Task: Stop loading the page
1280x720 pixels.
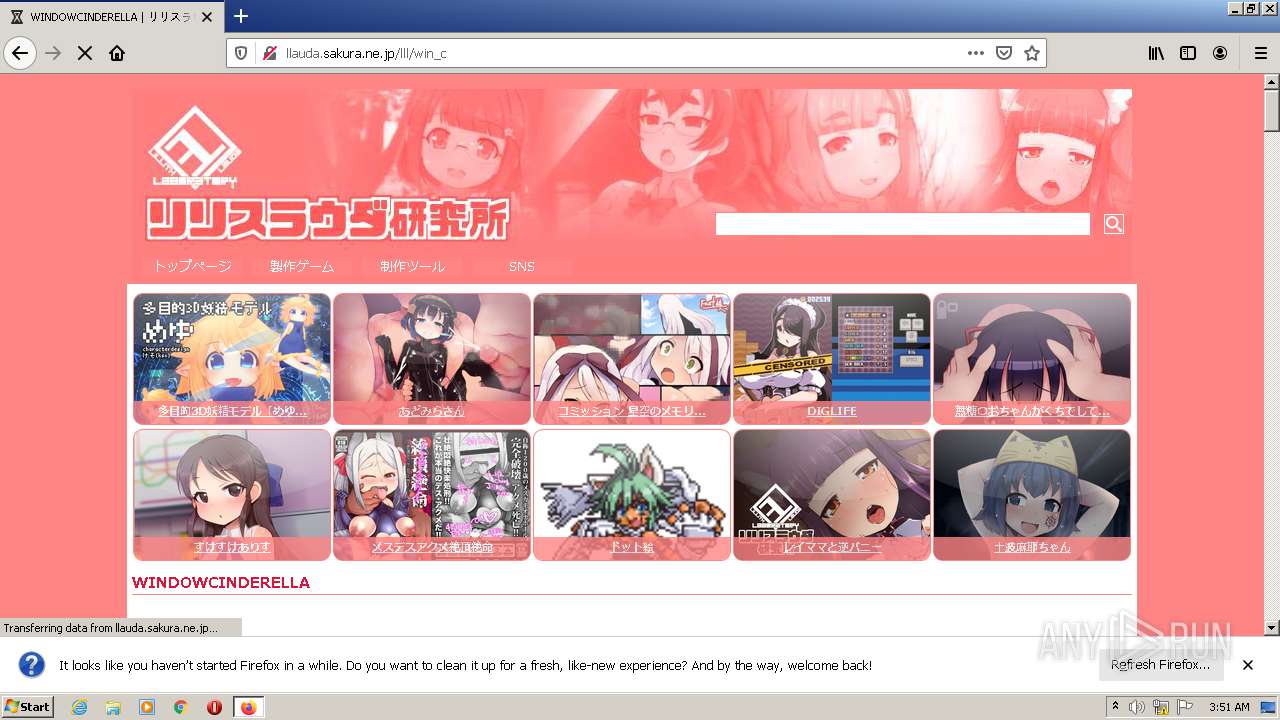Action: coord(85,53)
